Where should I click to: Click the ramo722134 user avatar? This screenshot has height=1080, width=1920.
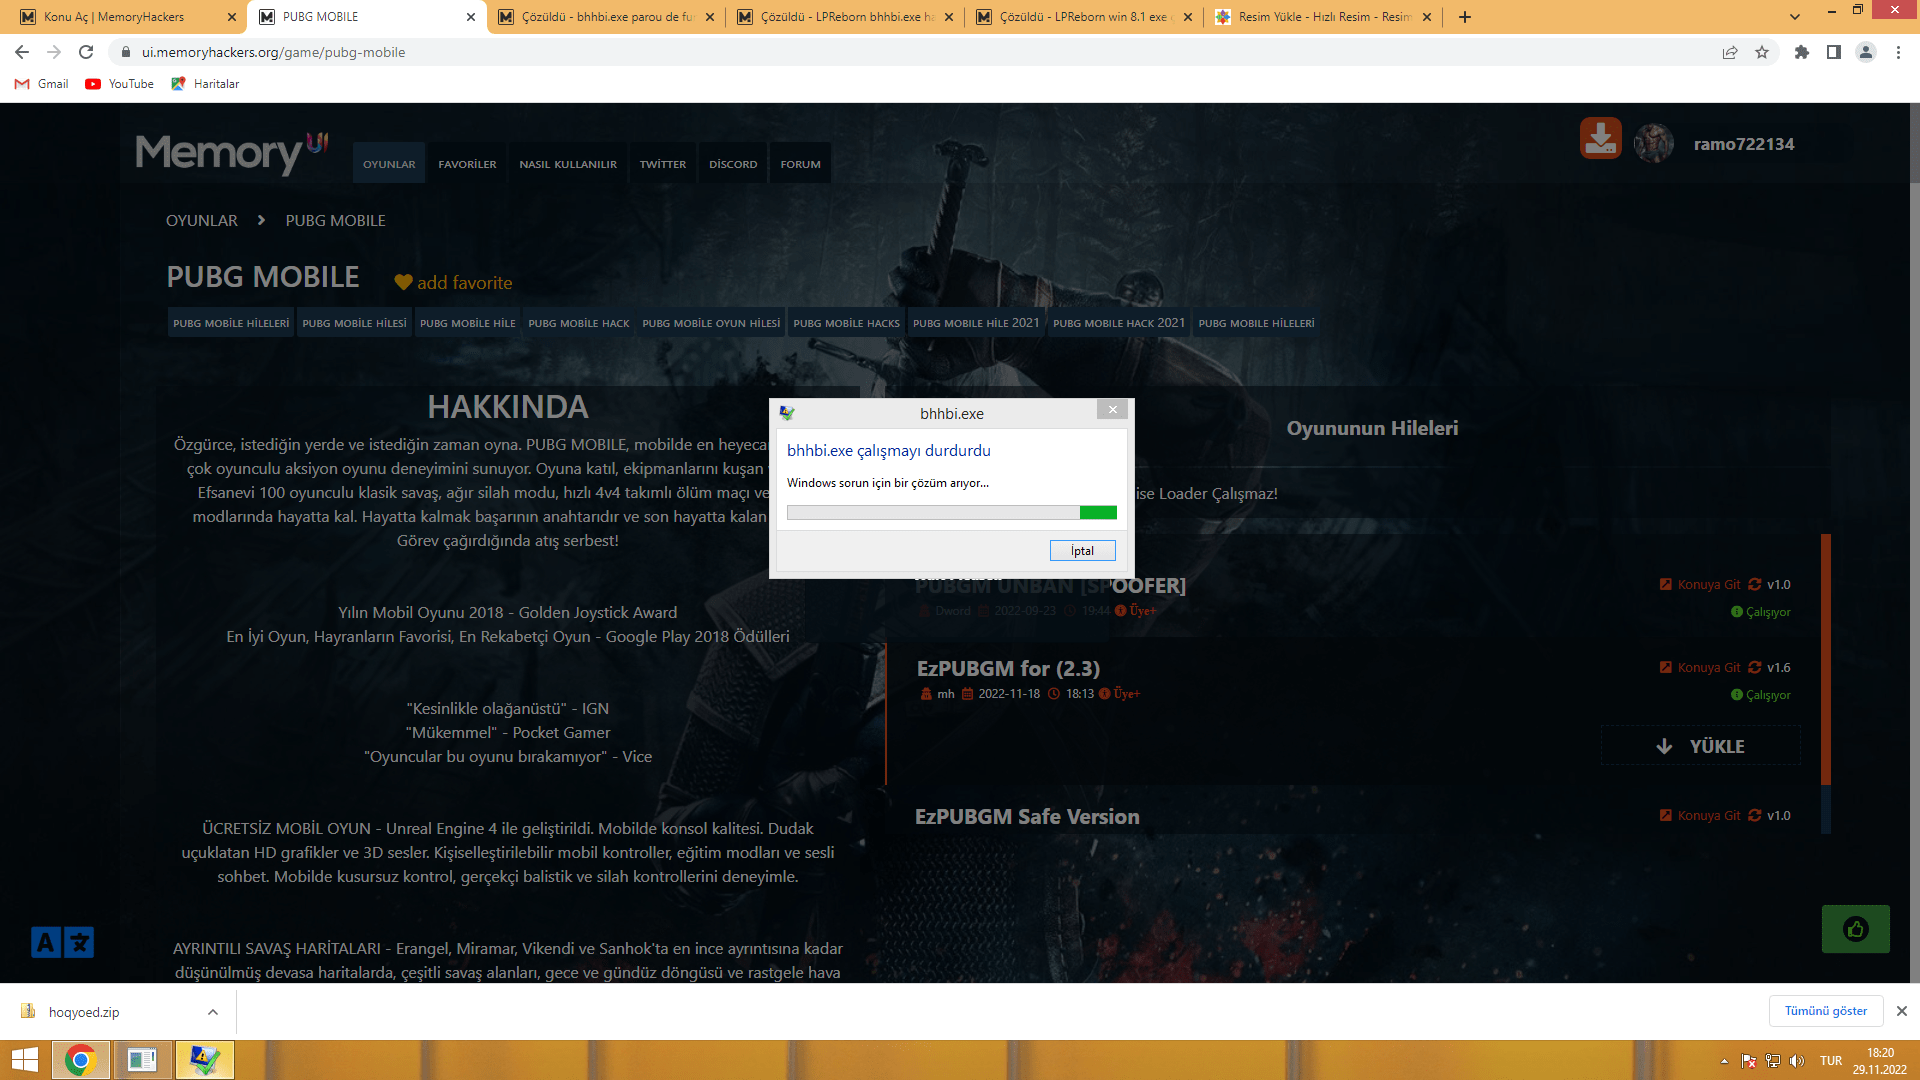1654,144
